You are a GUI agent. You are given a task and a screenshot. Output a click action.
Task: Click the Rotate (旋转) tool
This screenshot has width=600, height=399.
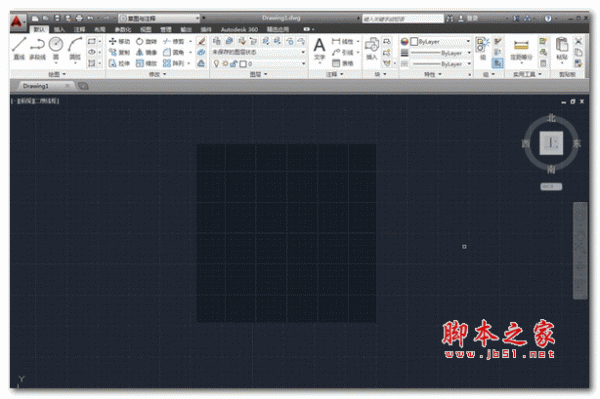[x=147, y=41]
